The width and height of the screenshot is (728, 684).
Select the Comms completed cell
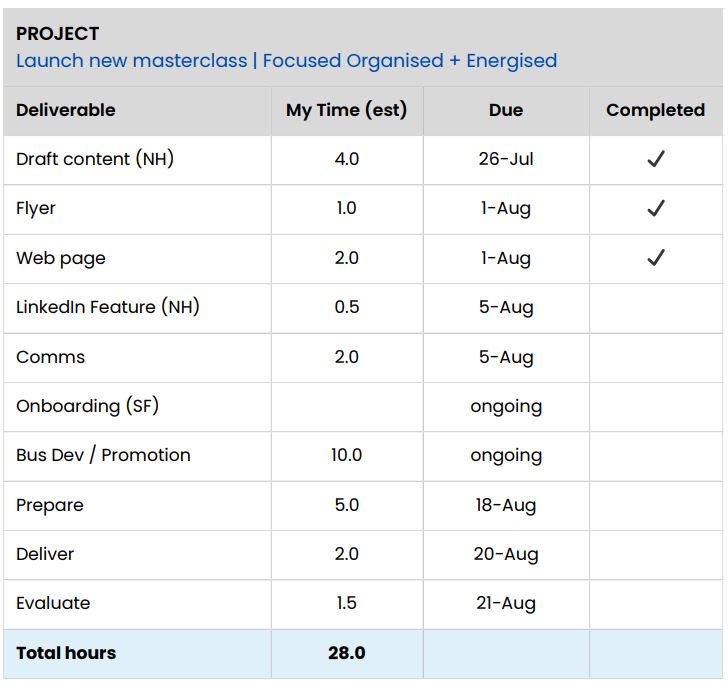(656, 357)
